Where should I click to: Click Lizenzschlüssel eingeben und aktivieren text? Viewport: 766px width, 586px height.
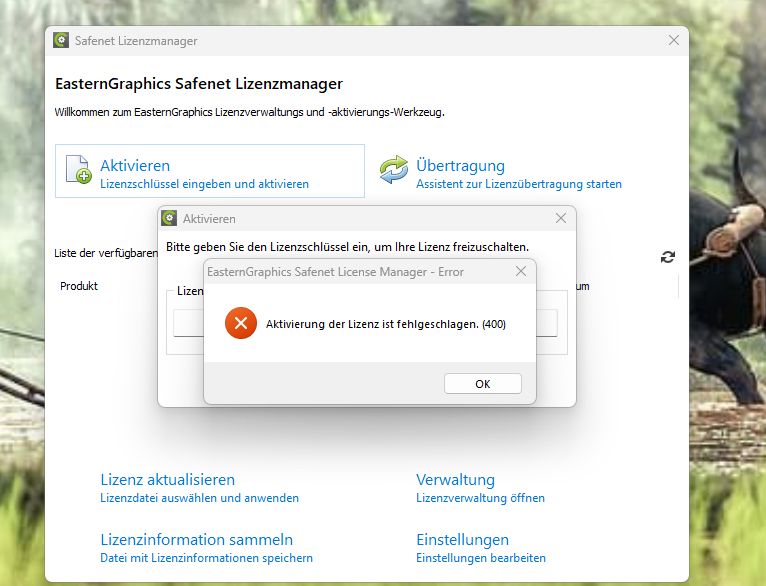(x=204, y=184)
